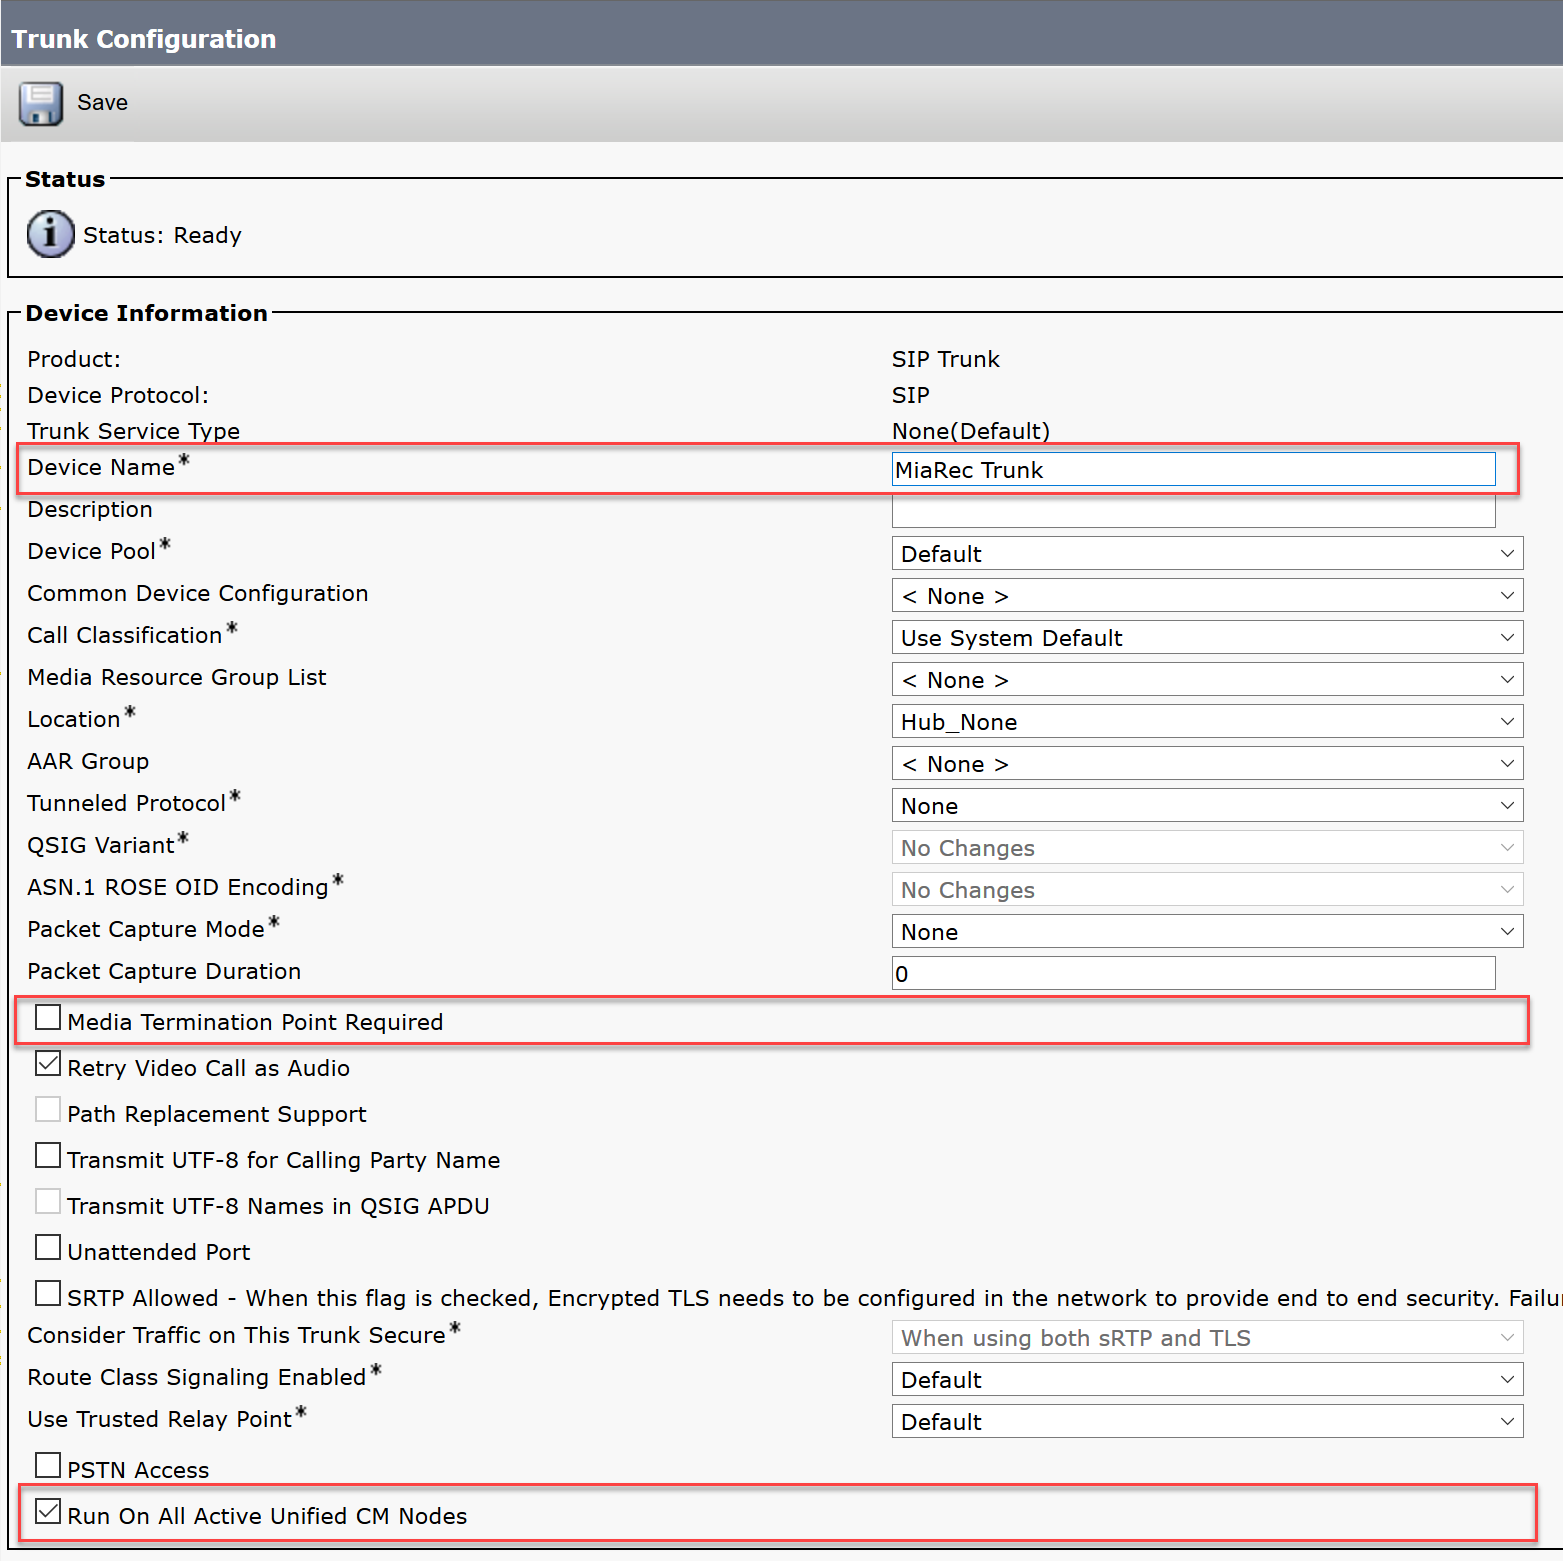Click the Status information icon
Viewport: 1563px width, 1561px height.
50,234
